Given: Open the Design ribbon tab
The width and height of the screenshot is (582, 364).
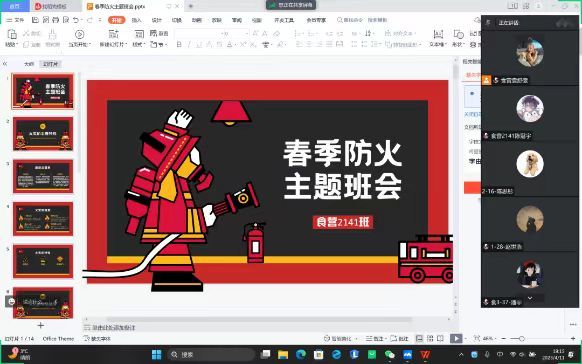Looking at the screenshot, I should click(157, 20).
